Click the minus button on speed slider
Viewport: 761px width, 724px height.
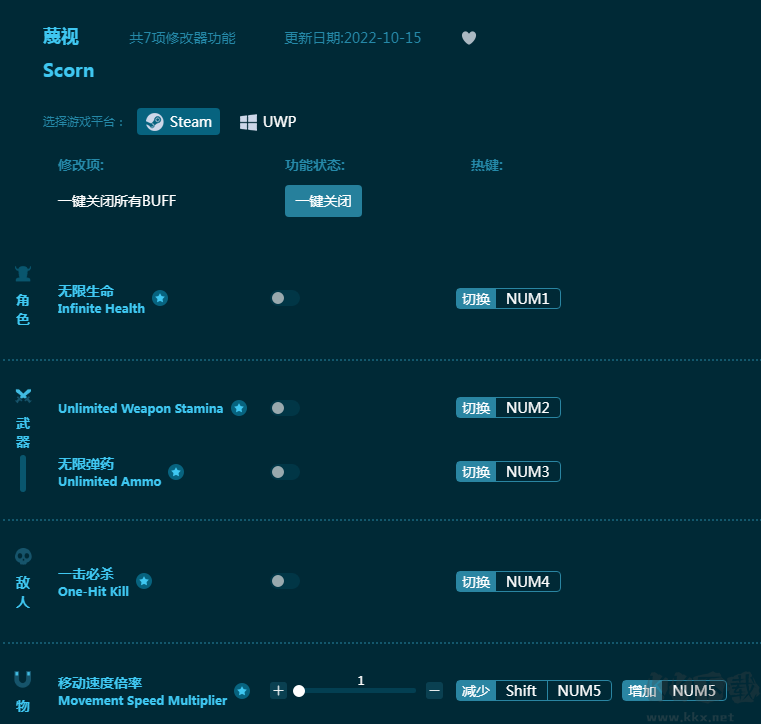(x=434, y=691)
